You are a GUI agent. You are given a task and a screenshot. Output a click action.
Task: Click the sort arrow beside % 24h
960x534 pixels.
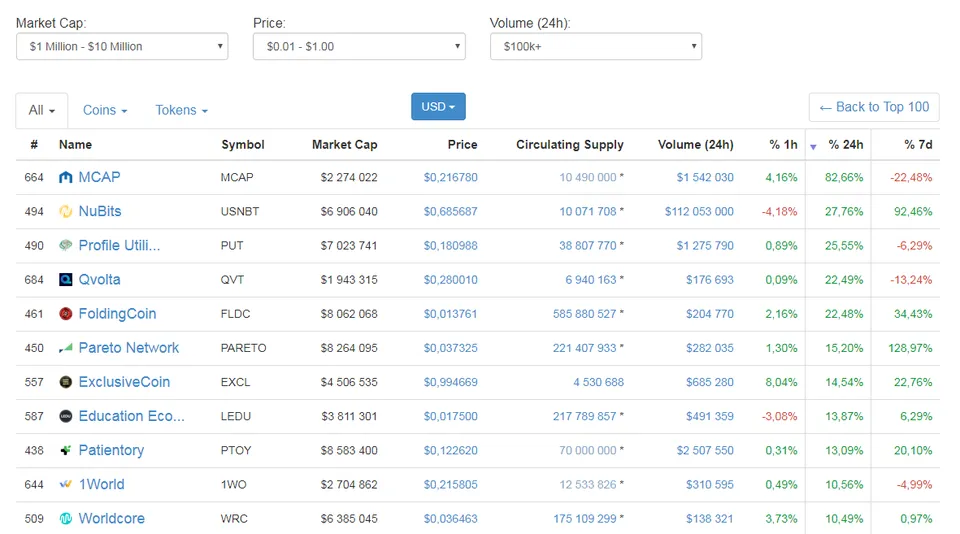coord(813,147)
